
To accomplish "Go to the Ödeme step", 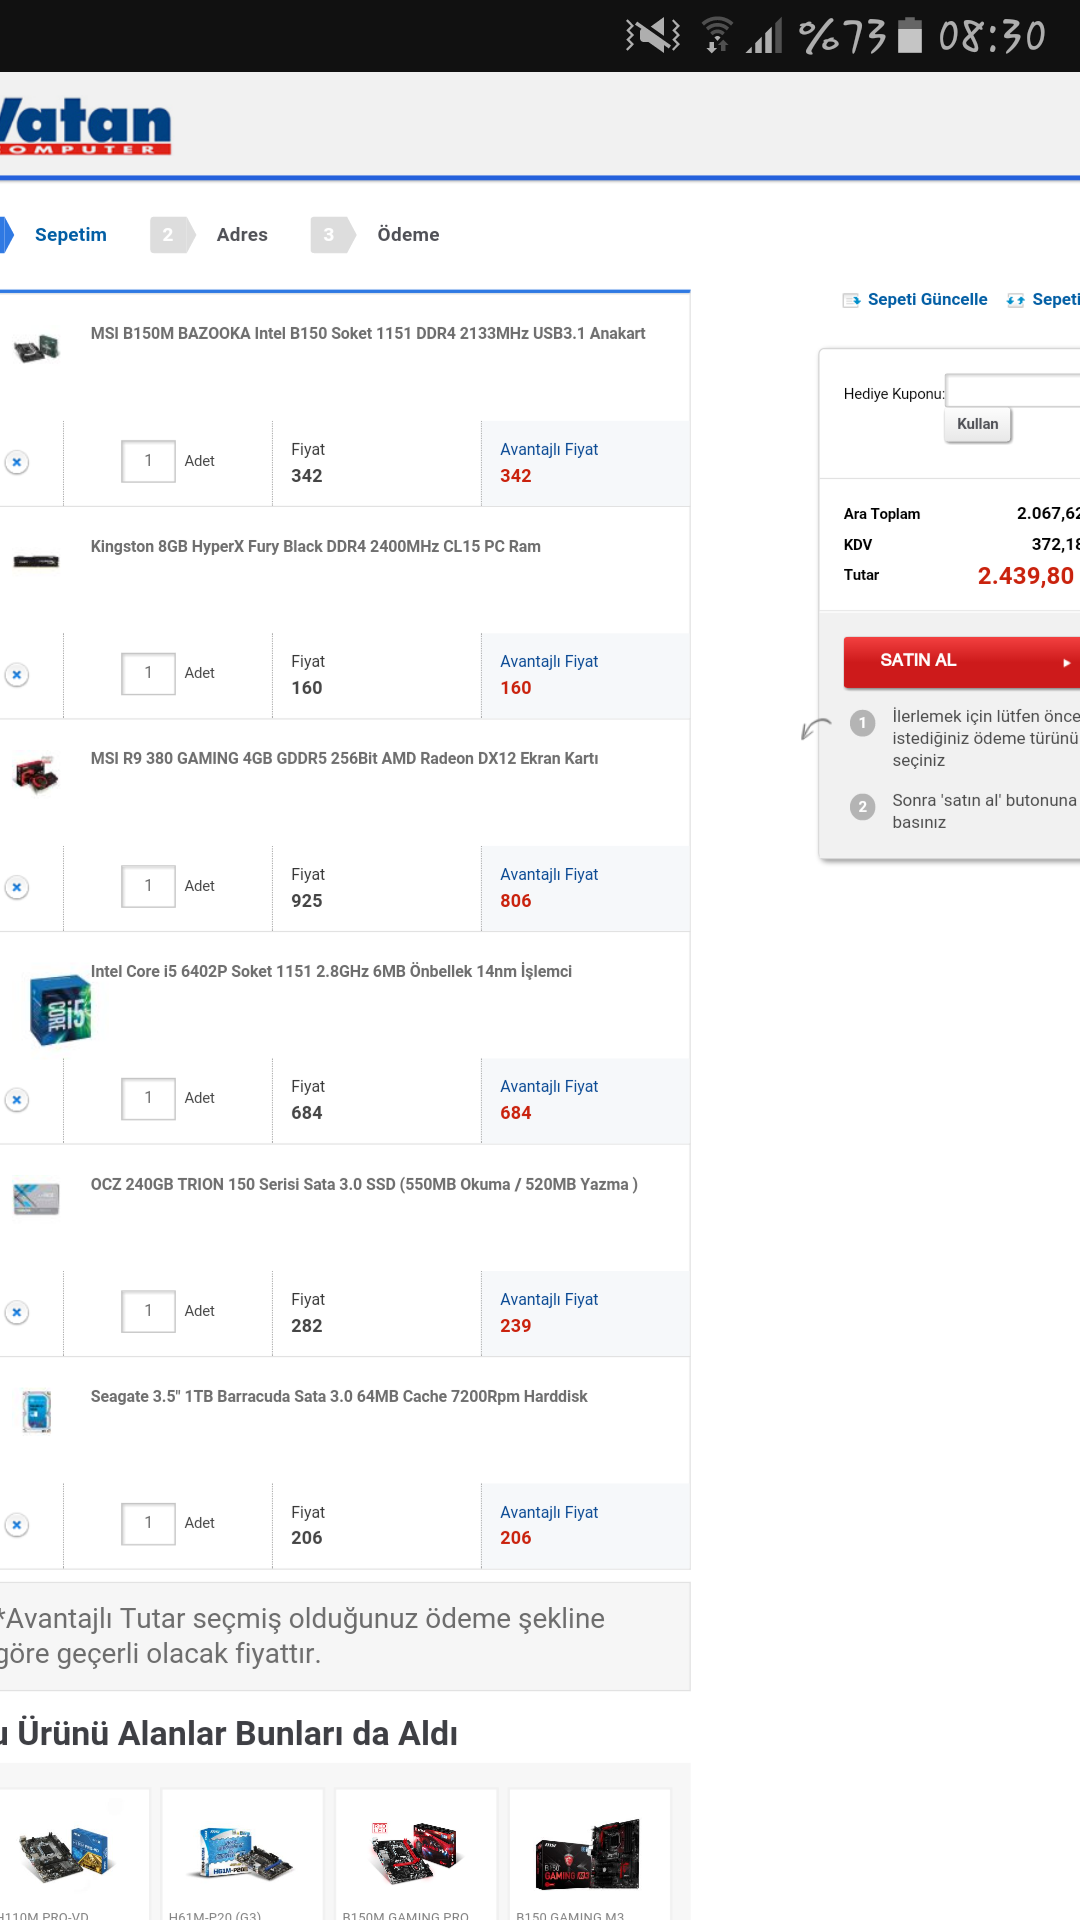I will tap(408, 235).
